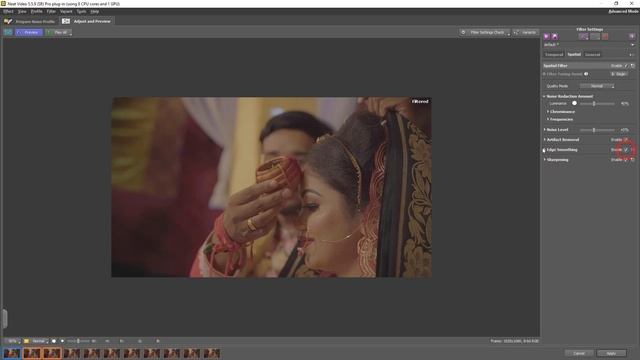Click the gray middle icon in Filter Settings
The image size is (640, 360).
595,37
